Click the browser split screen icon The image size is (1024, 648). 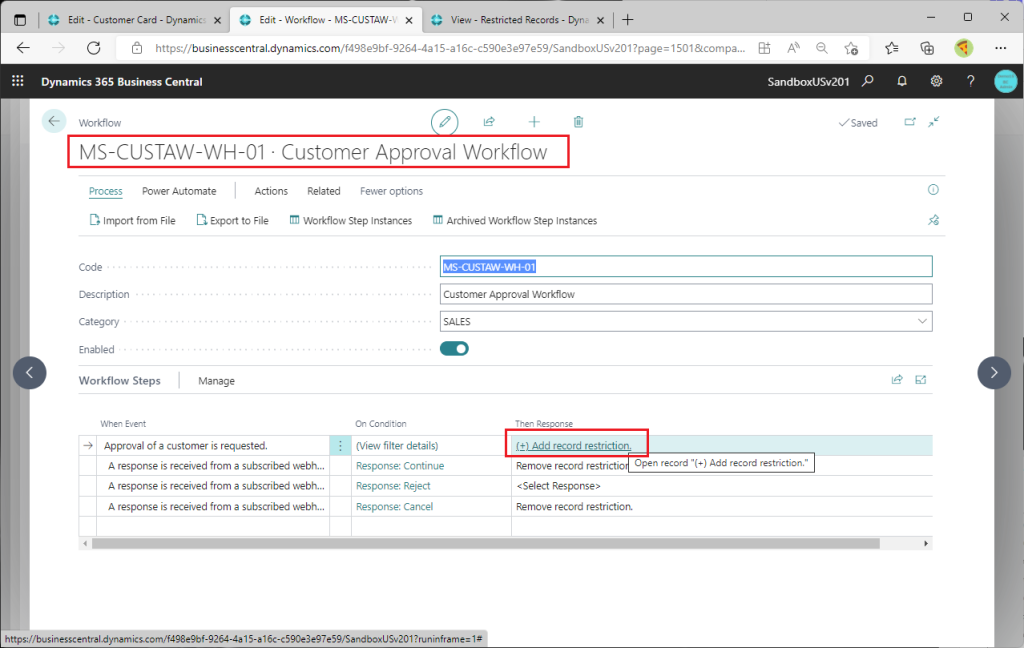764,48
